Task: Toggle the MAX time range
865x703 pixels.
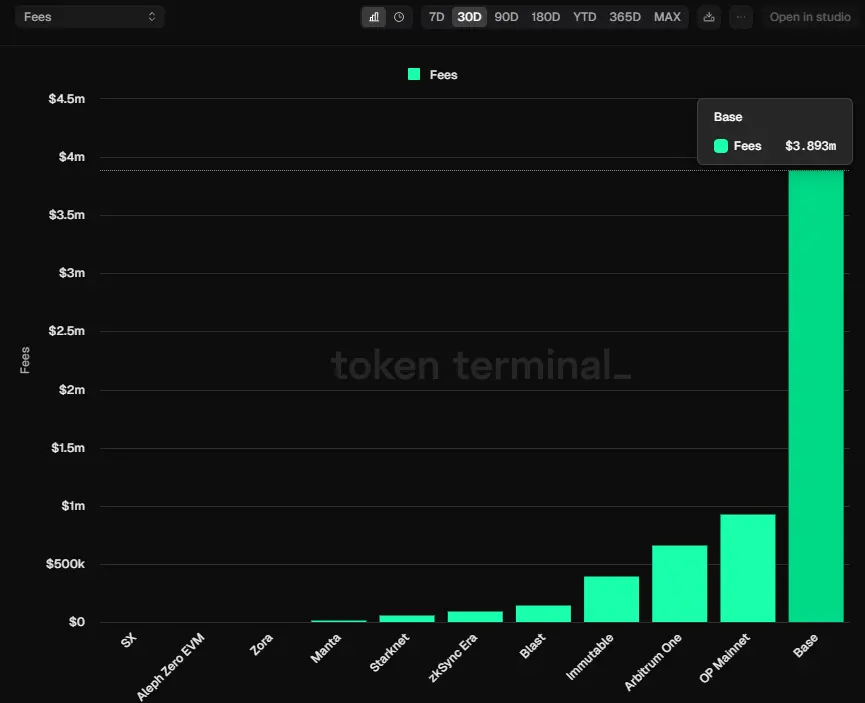Action: coord(668,16)
